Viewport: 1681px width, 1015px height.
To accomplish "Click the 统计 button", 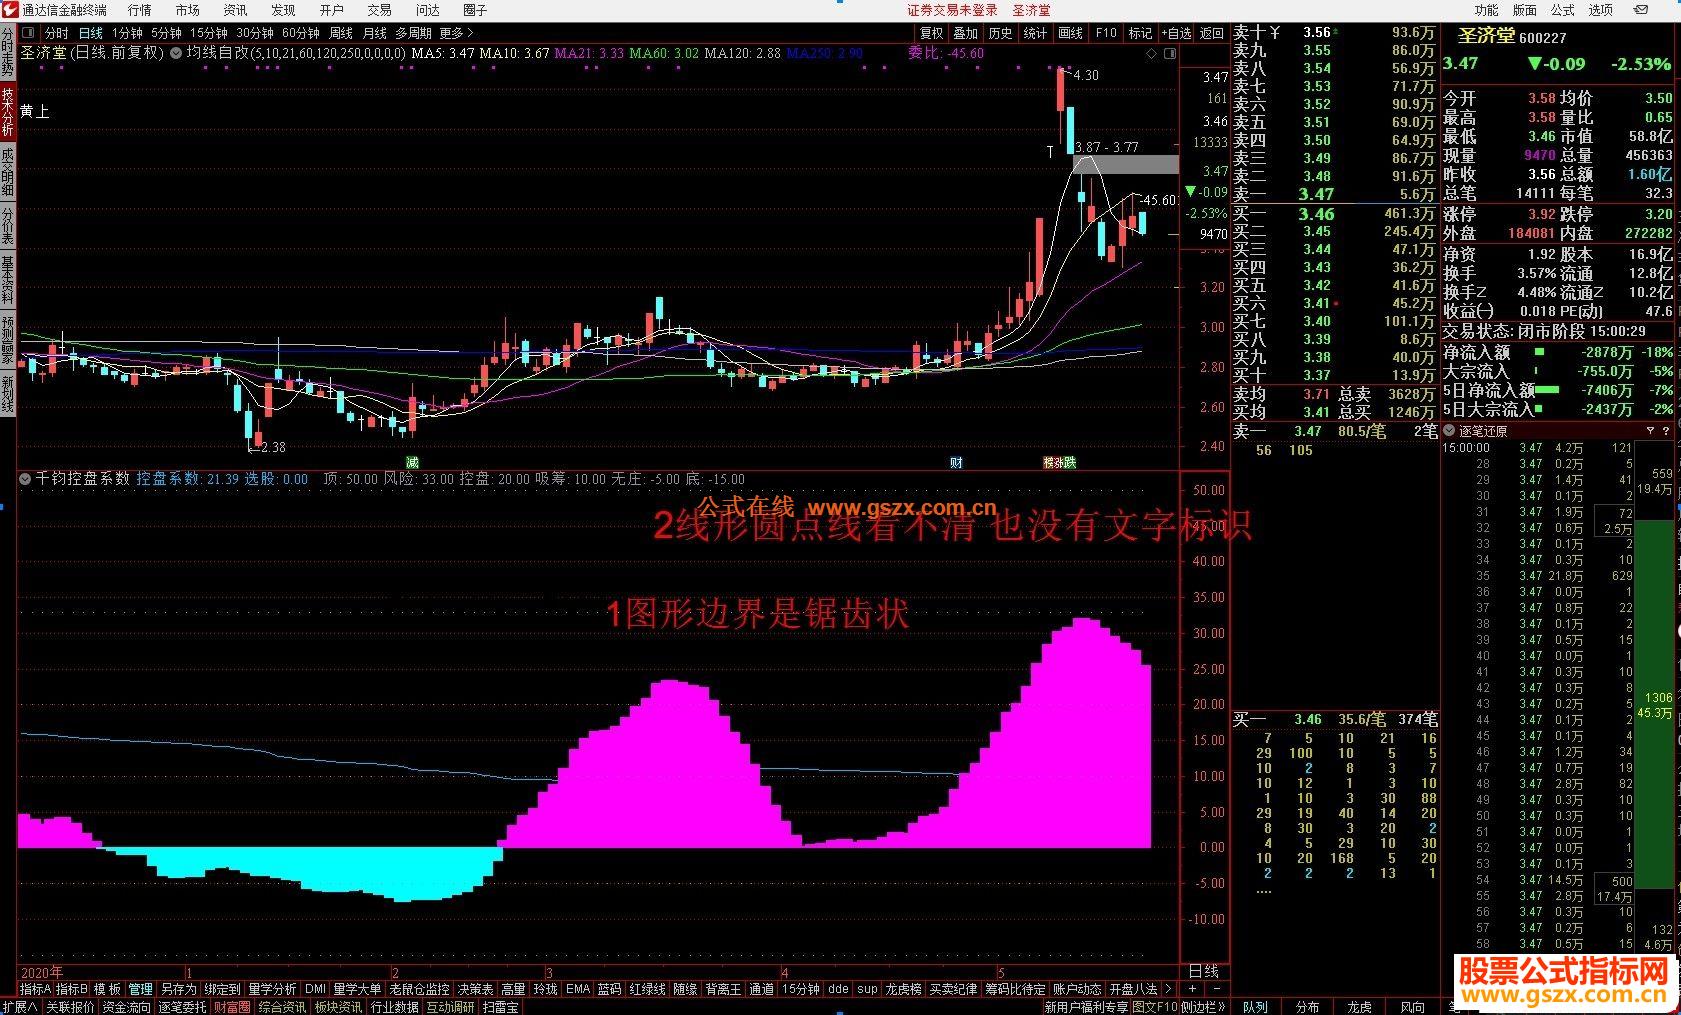I will [x=1036, y=33].
